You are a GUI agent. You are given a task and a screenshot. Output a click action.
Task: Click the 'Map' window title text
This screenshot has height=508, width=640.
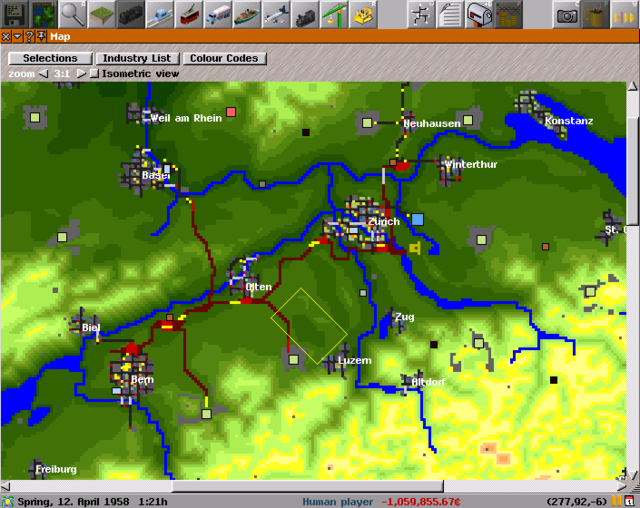click(x=60, y=37)
